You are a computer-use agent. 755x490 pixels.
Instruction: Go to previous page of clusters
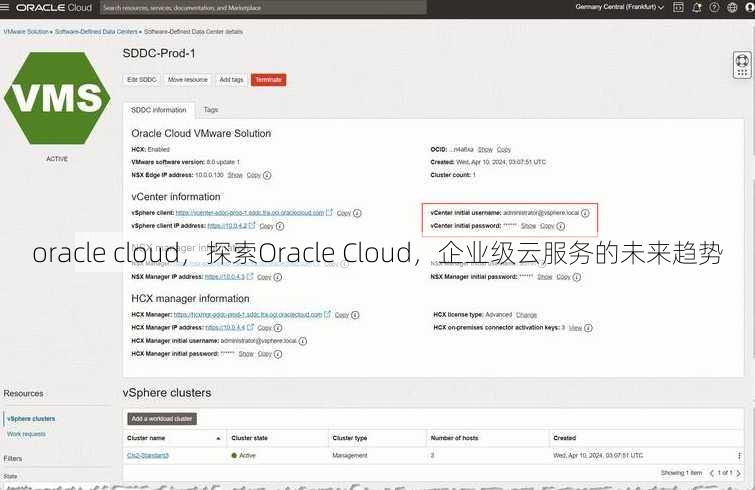pyautogui.click(x=712, y=473)
